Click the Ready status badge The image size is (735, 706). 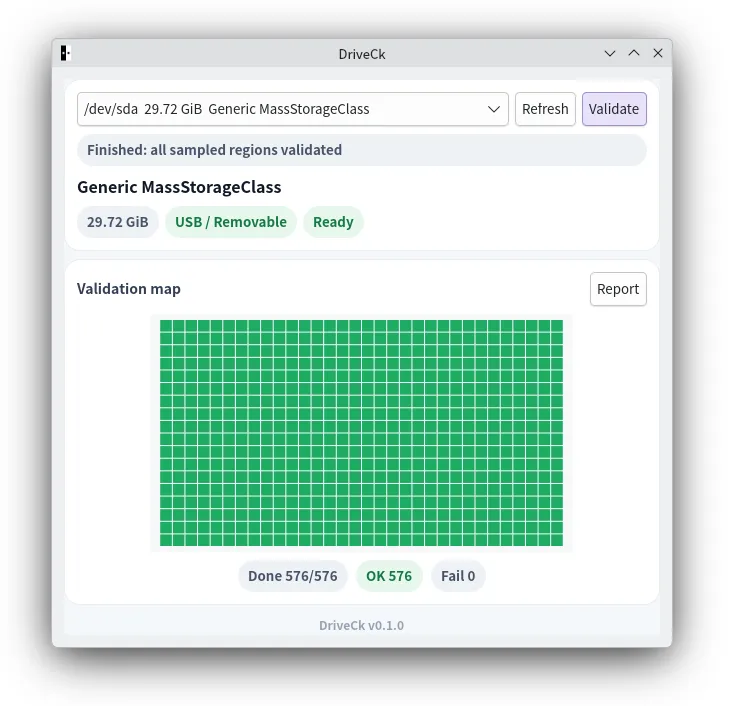(333, 222)
